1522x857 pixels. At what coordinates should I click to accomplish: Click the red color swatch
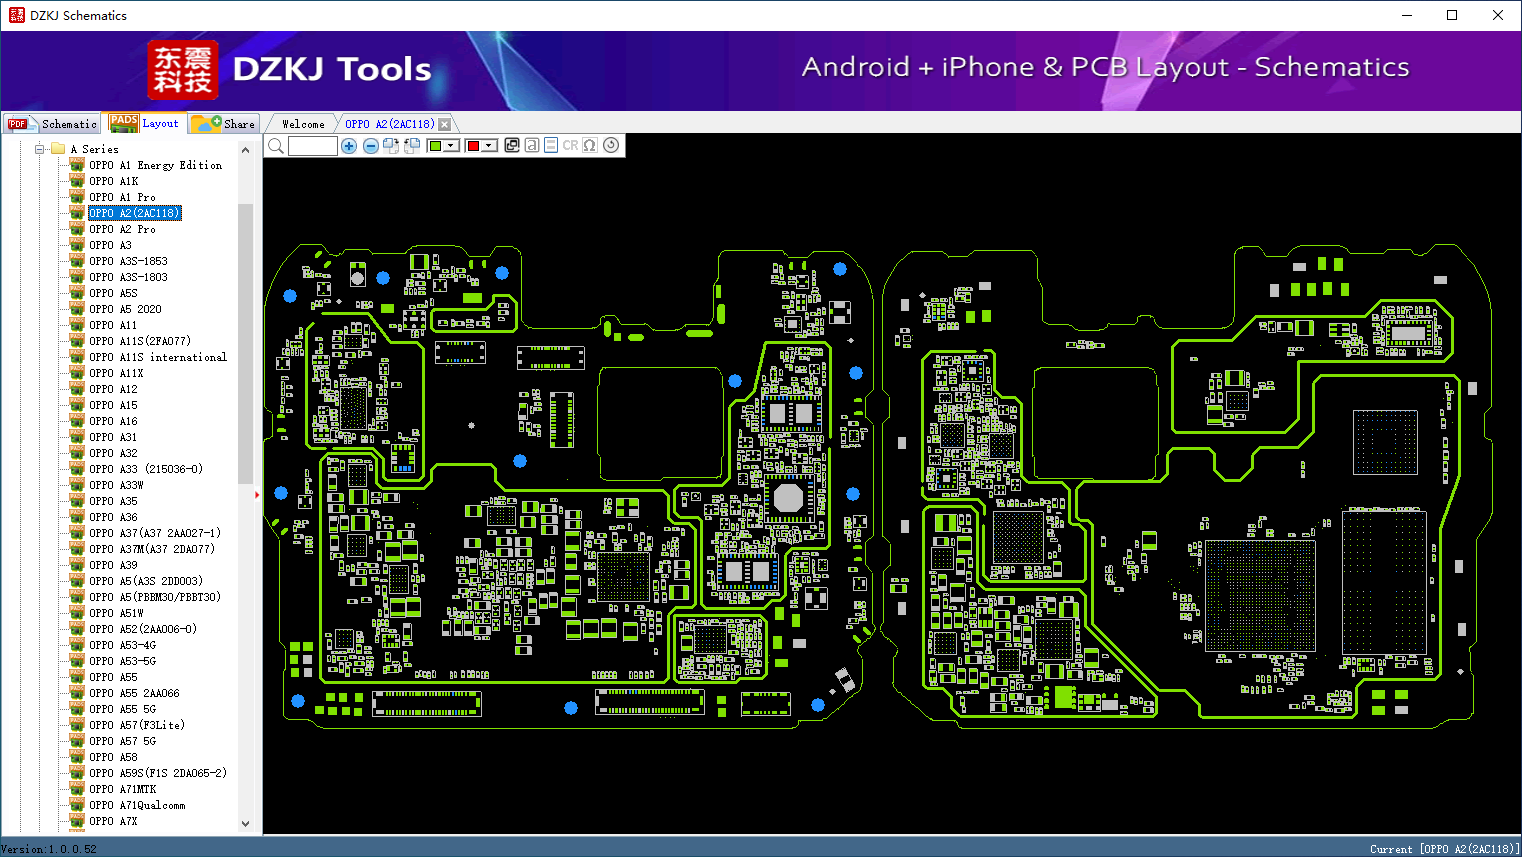pos(473,146)
